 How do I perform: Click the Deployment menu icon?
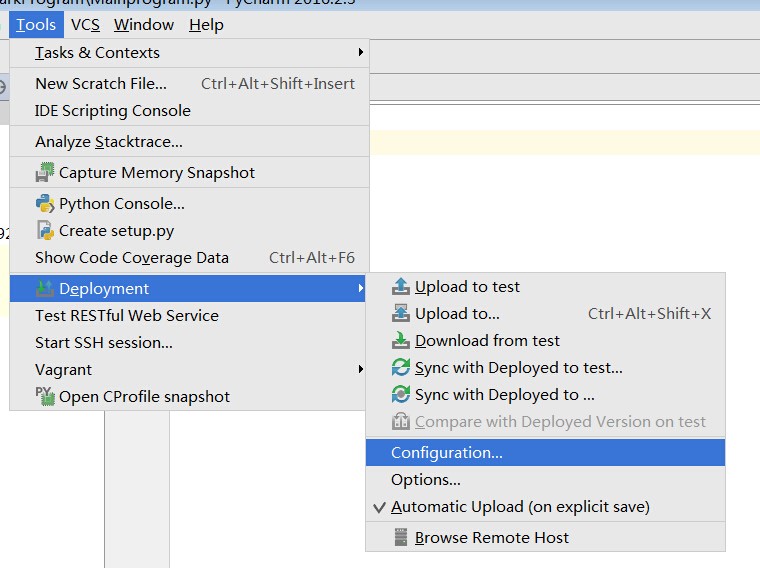tap(45, 288)
